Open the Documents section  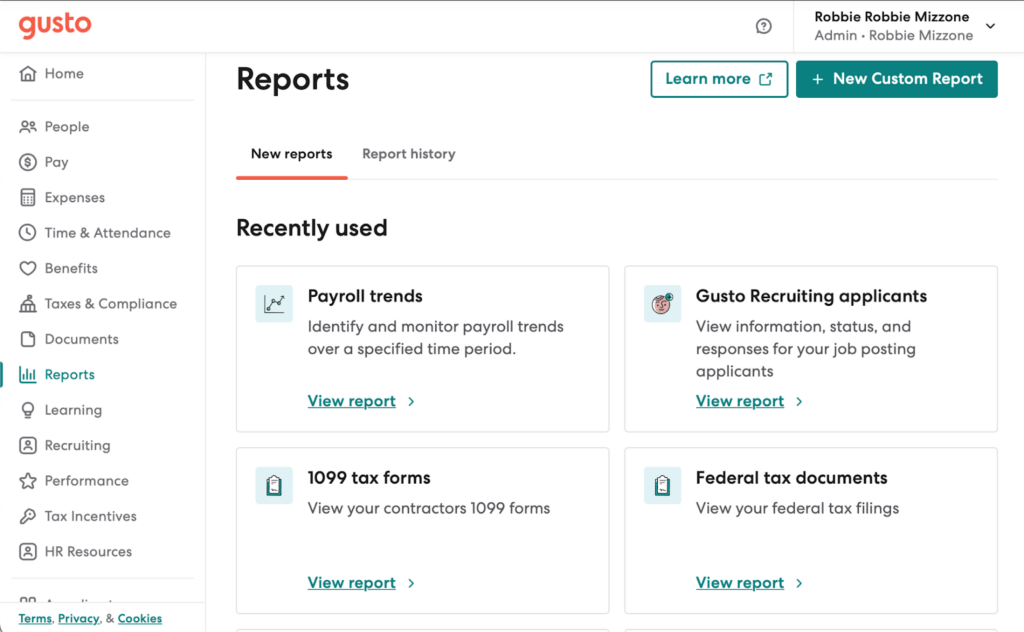[x=26, y=339]
